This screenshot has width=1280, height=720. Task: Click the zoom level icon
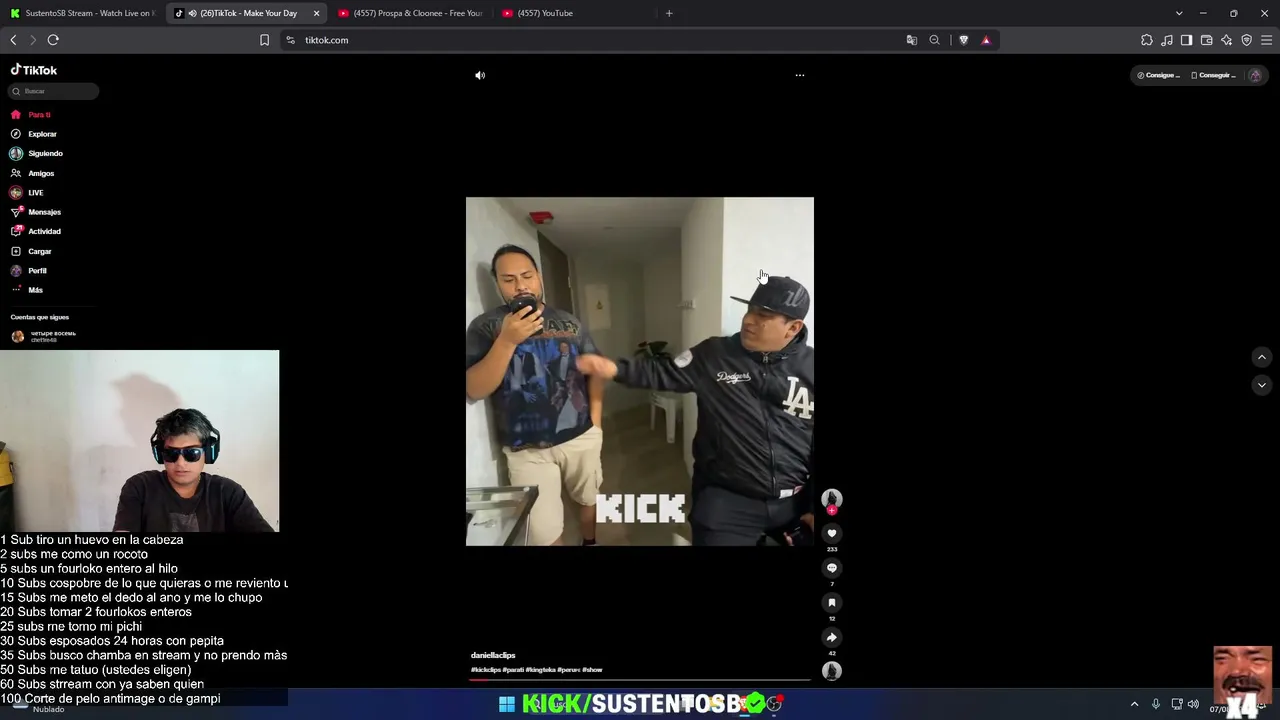[x=935, y=40]
